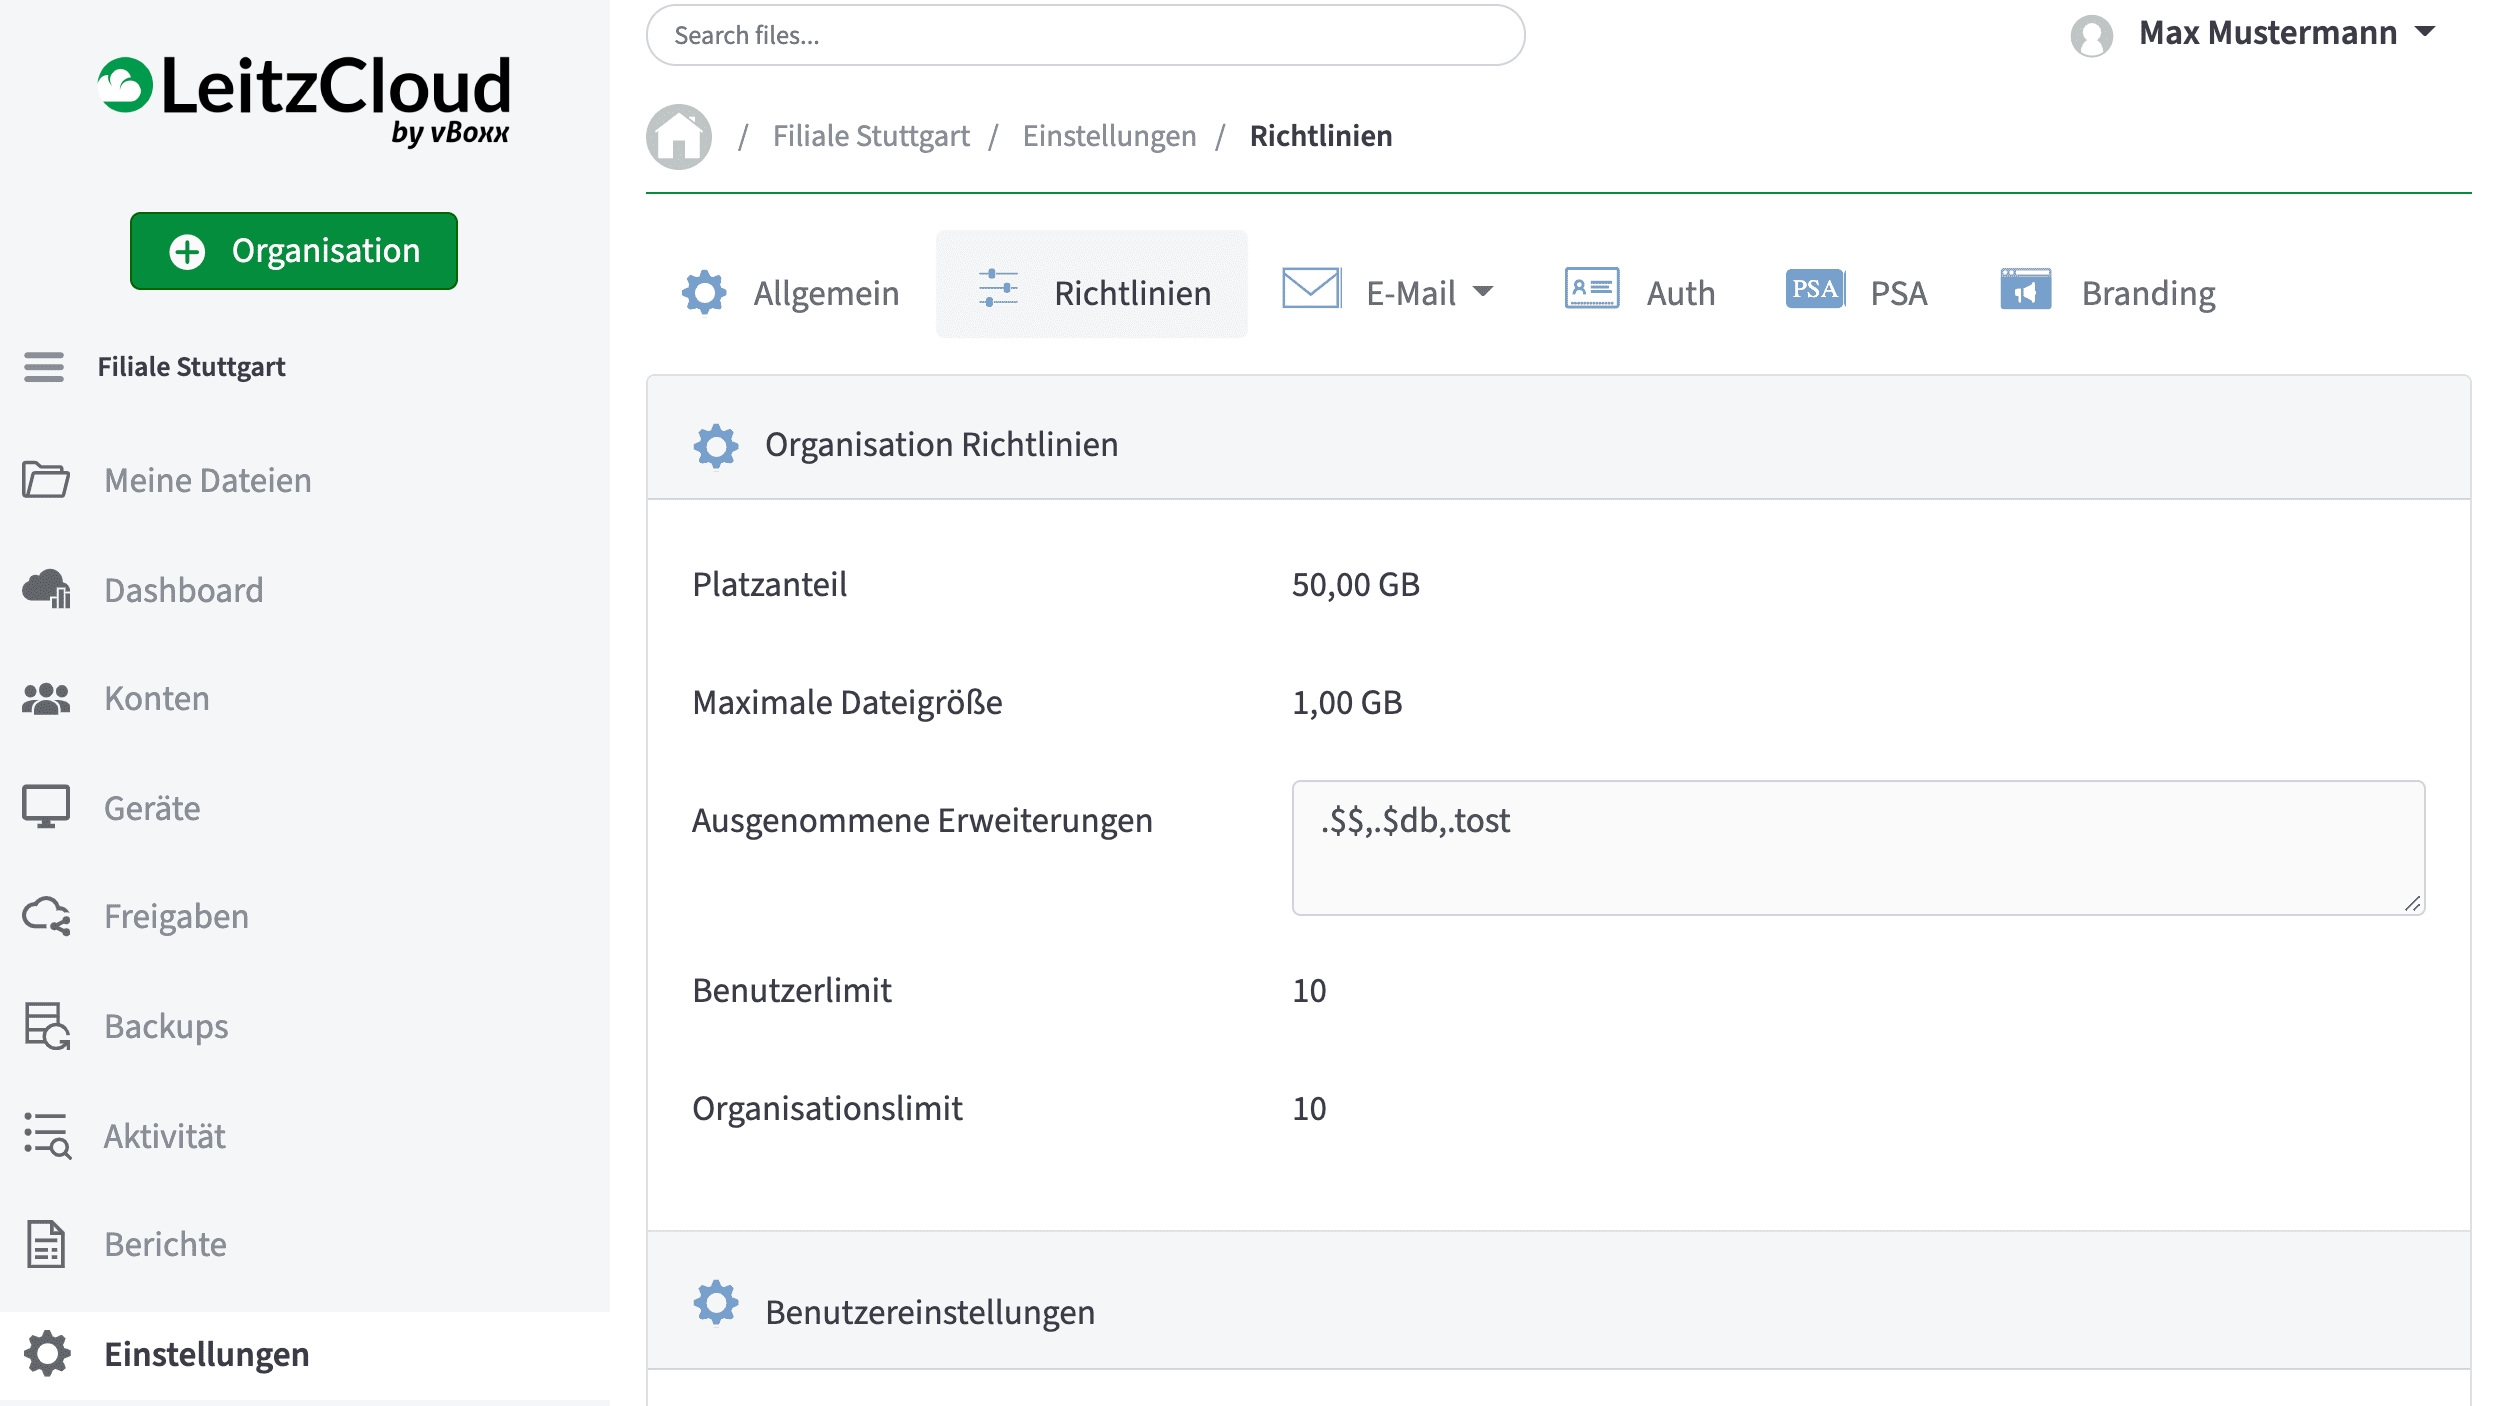Click the Benutzerlimit value 10
The height and width of the screenshot is (1406, 2498).
click(1309, 990)
